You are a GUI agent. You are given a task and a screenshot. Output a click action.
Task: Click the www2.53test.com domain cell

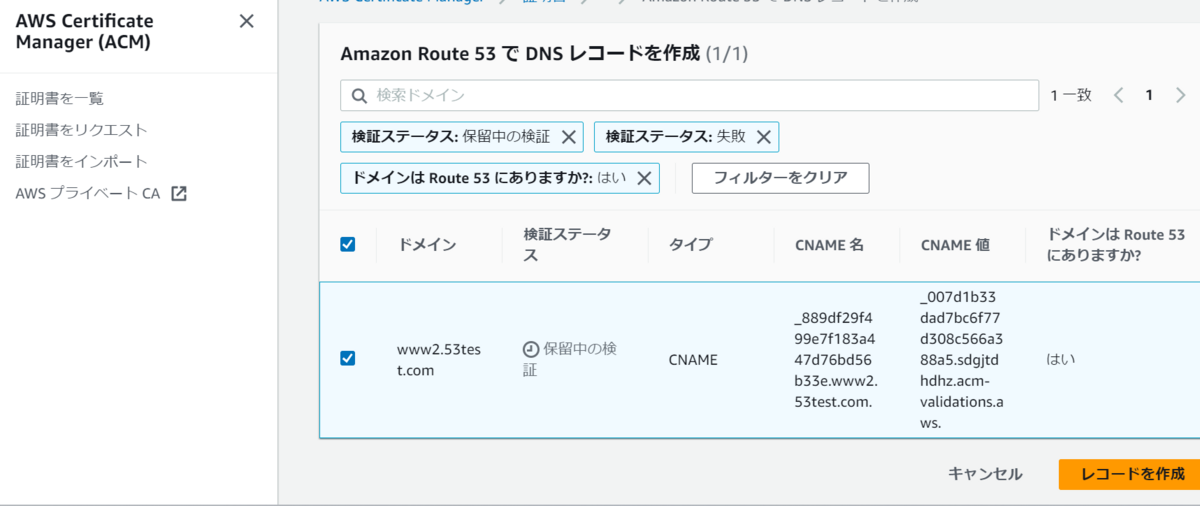[439, 359]
